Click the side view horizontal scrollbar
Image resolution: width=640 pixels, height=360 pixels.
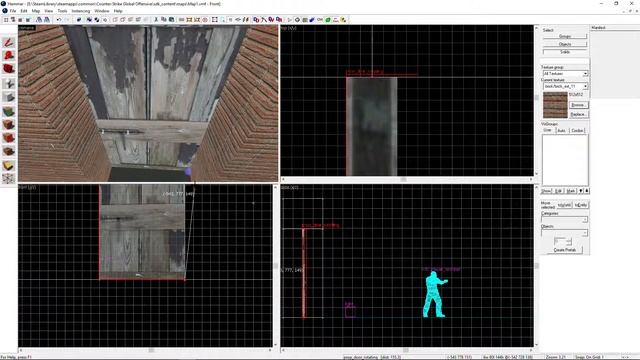pos(407,350)
